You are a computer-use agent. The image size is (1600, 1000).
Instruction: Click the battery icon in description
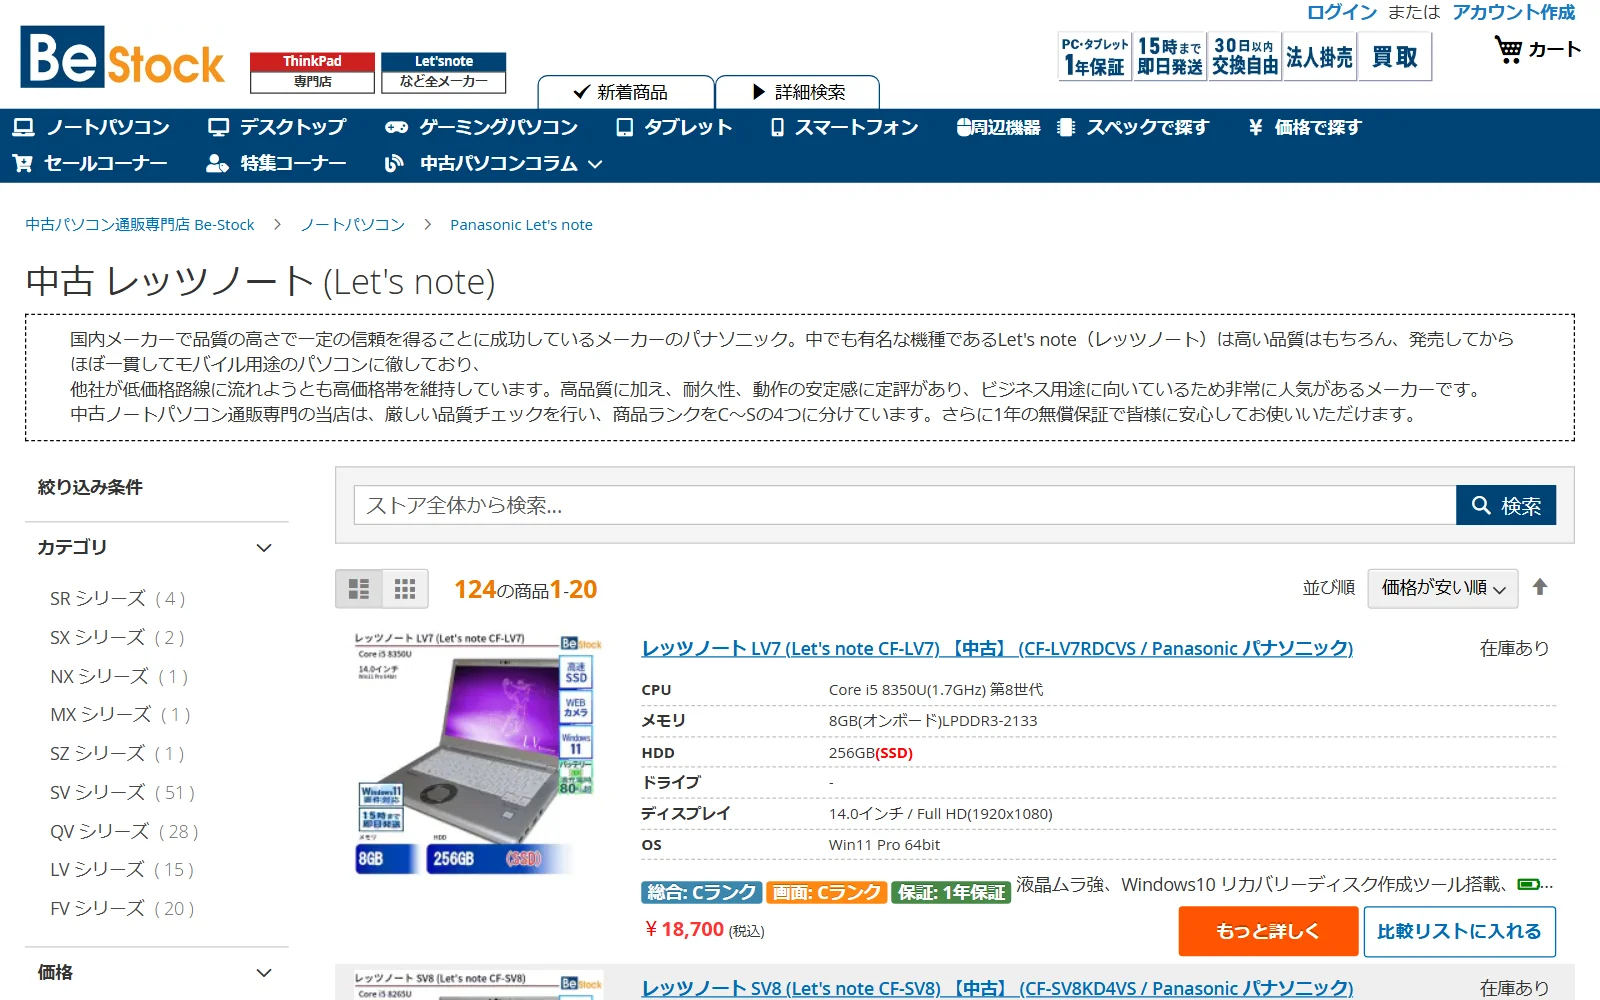(1529, 885)
